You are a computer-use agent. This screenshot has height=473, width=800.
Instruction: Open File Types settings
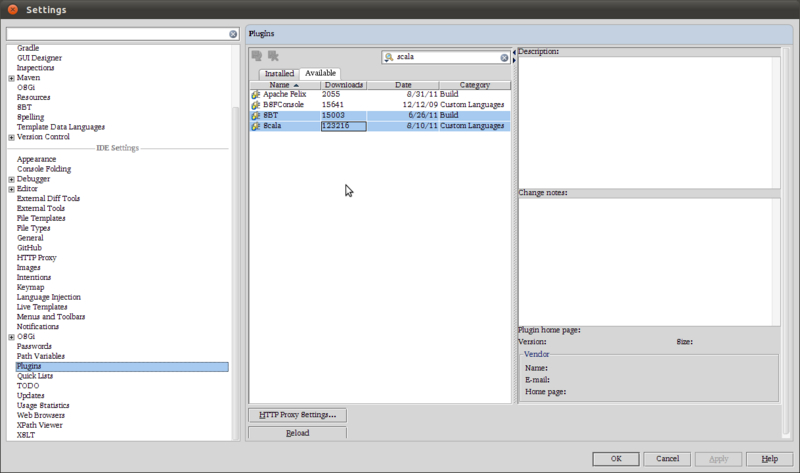[x=33, y=228]
